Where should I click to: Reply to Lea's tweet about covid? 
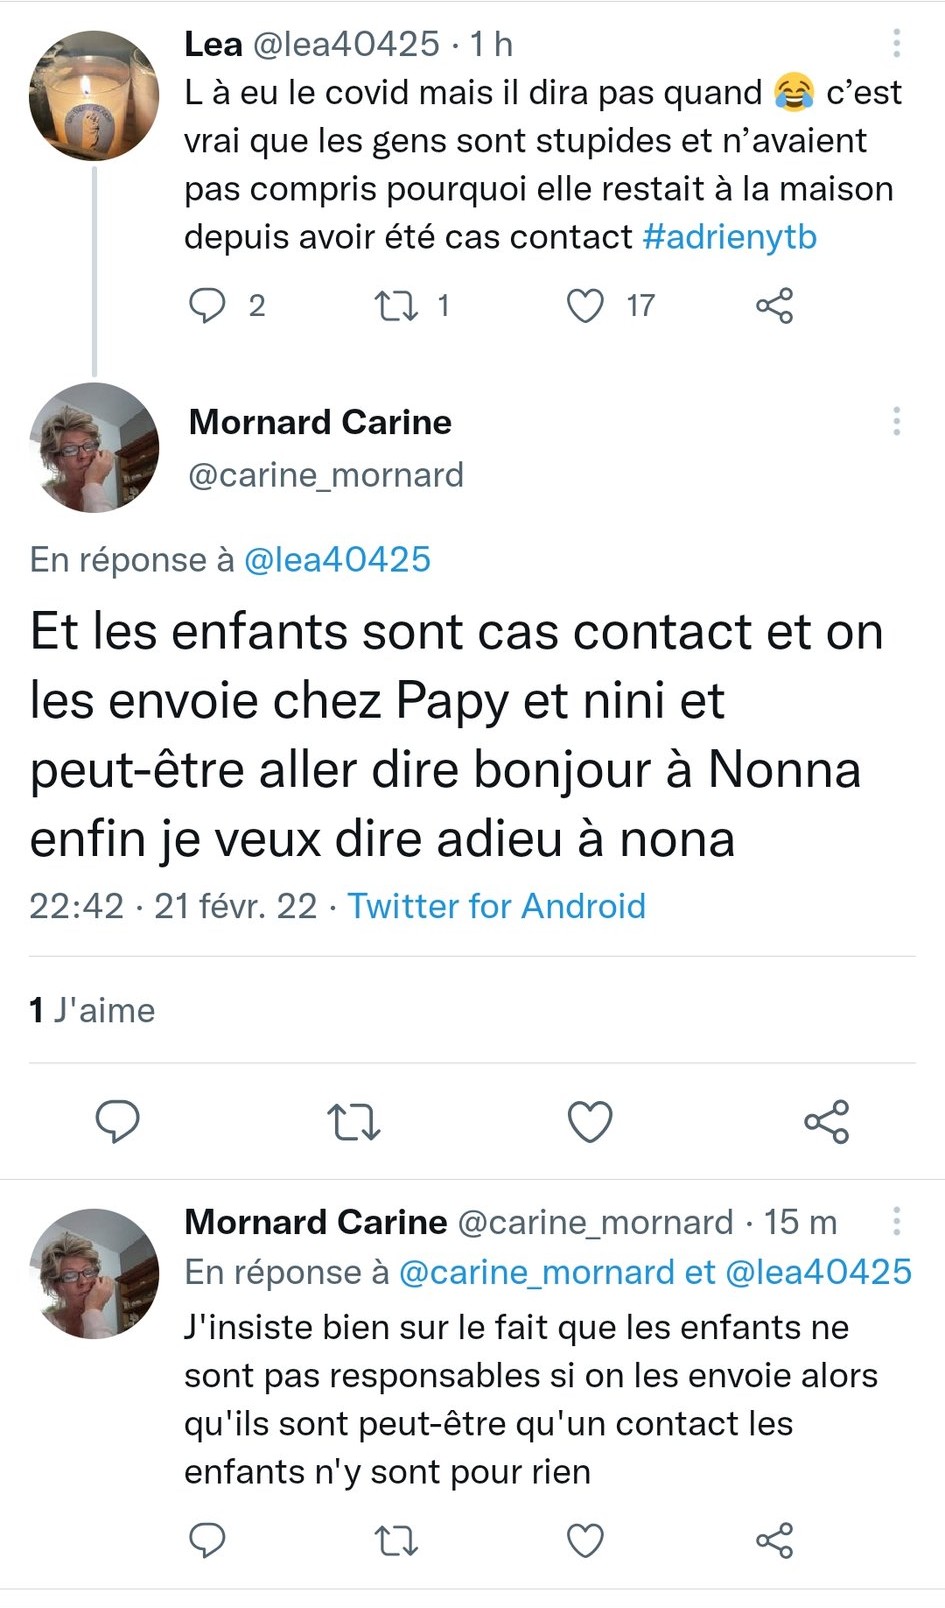207,305
